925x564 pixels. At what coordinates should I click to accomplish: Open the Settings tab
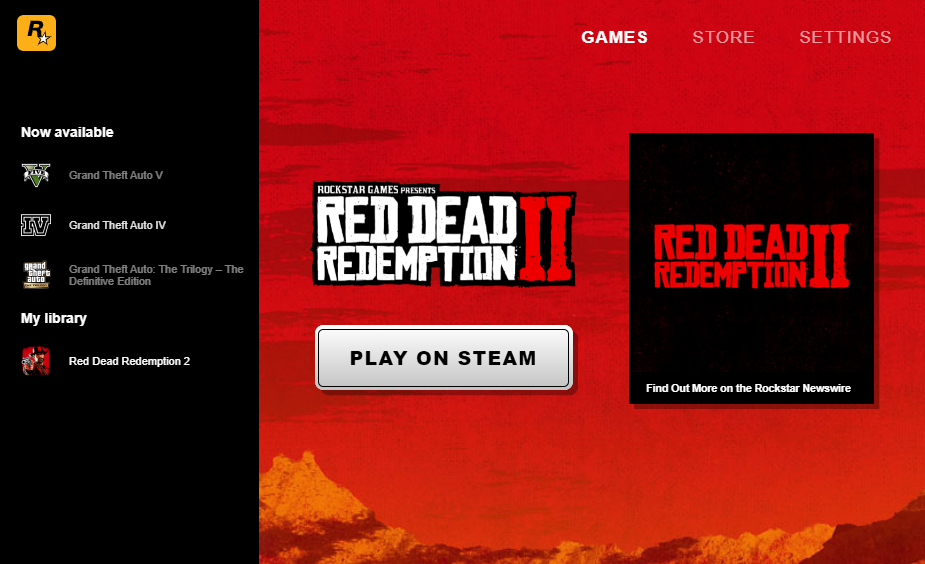tap(845, 37)
